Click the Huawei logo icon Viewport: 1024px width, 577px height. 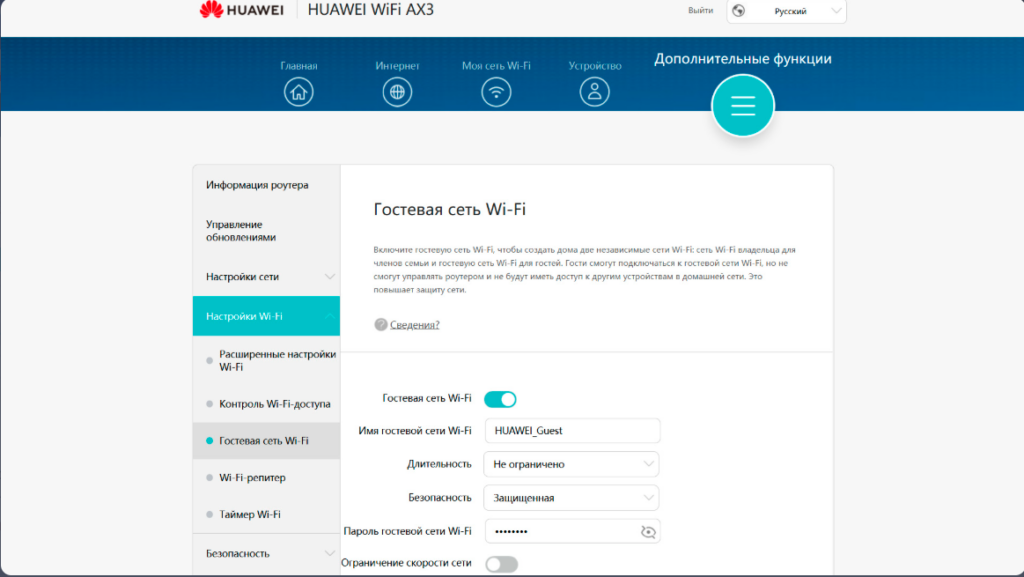click(212, 11)
